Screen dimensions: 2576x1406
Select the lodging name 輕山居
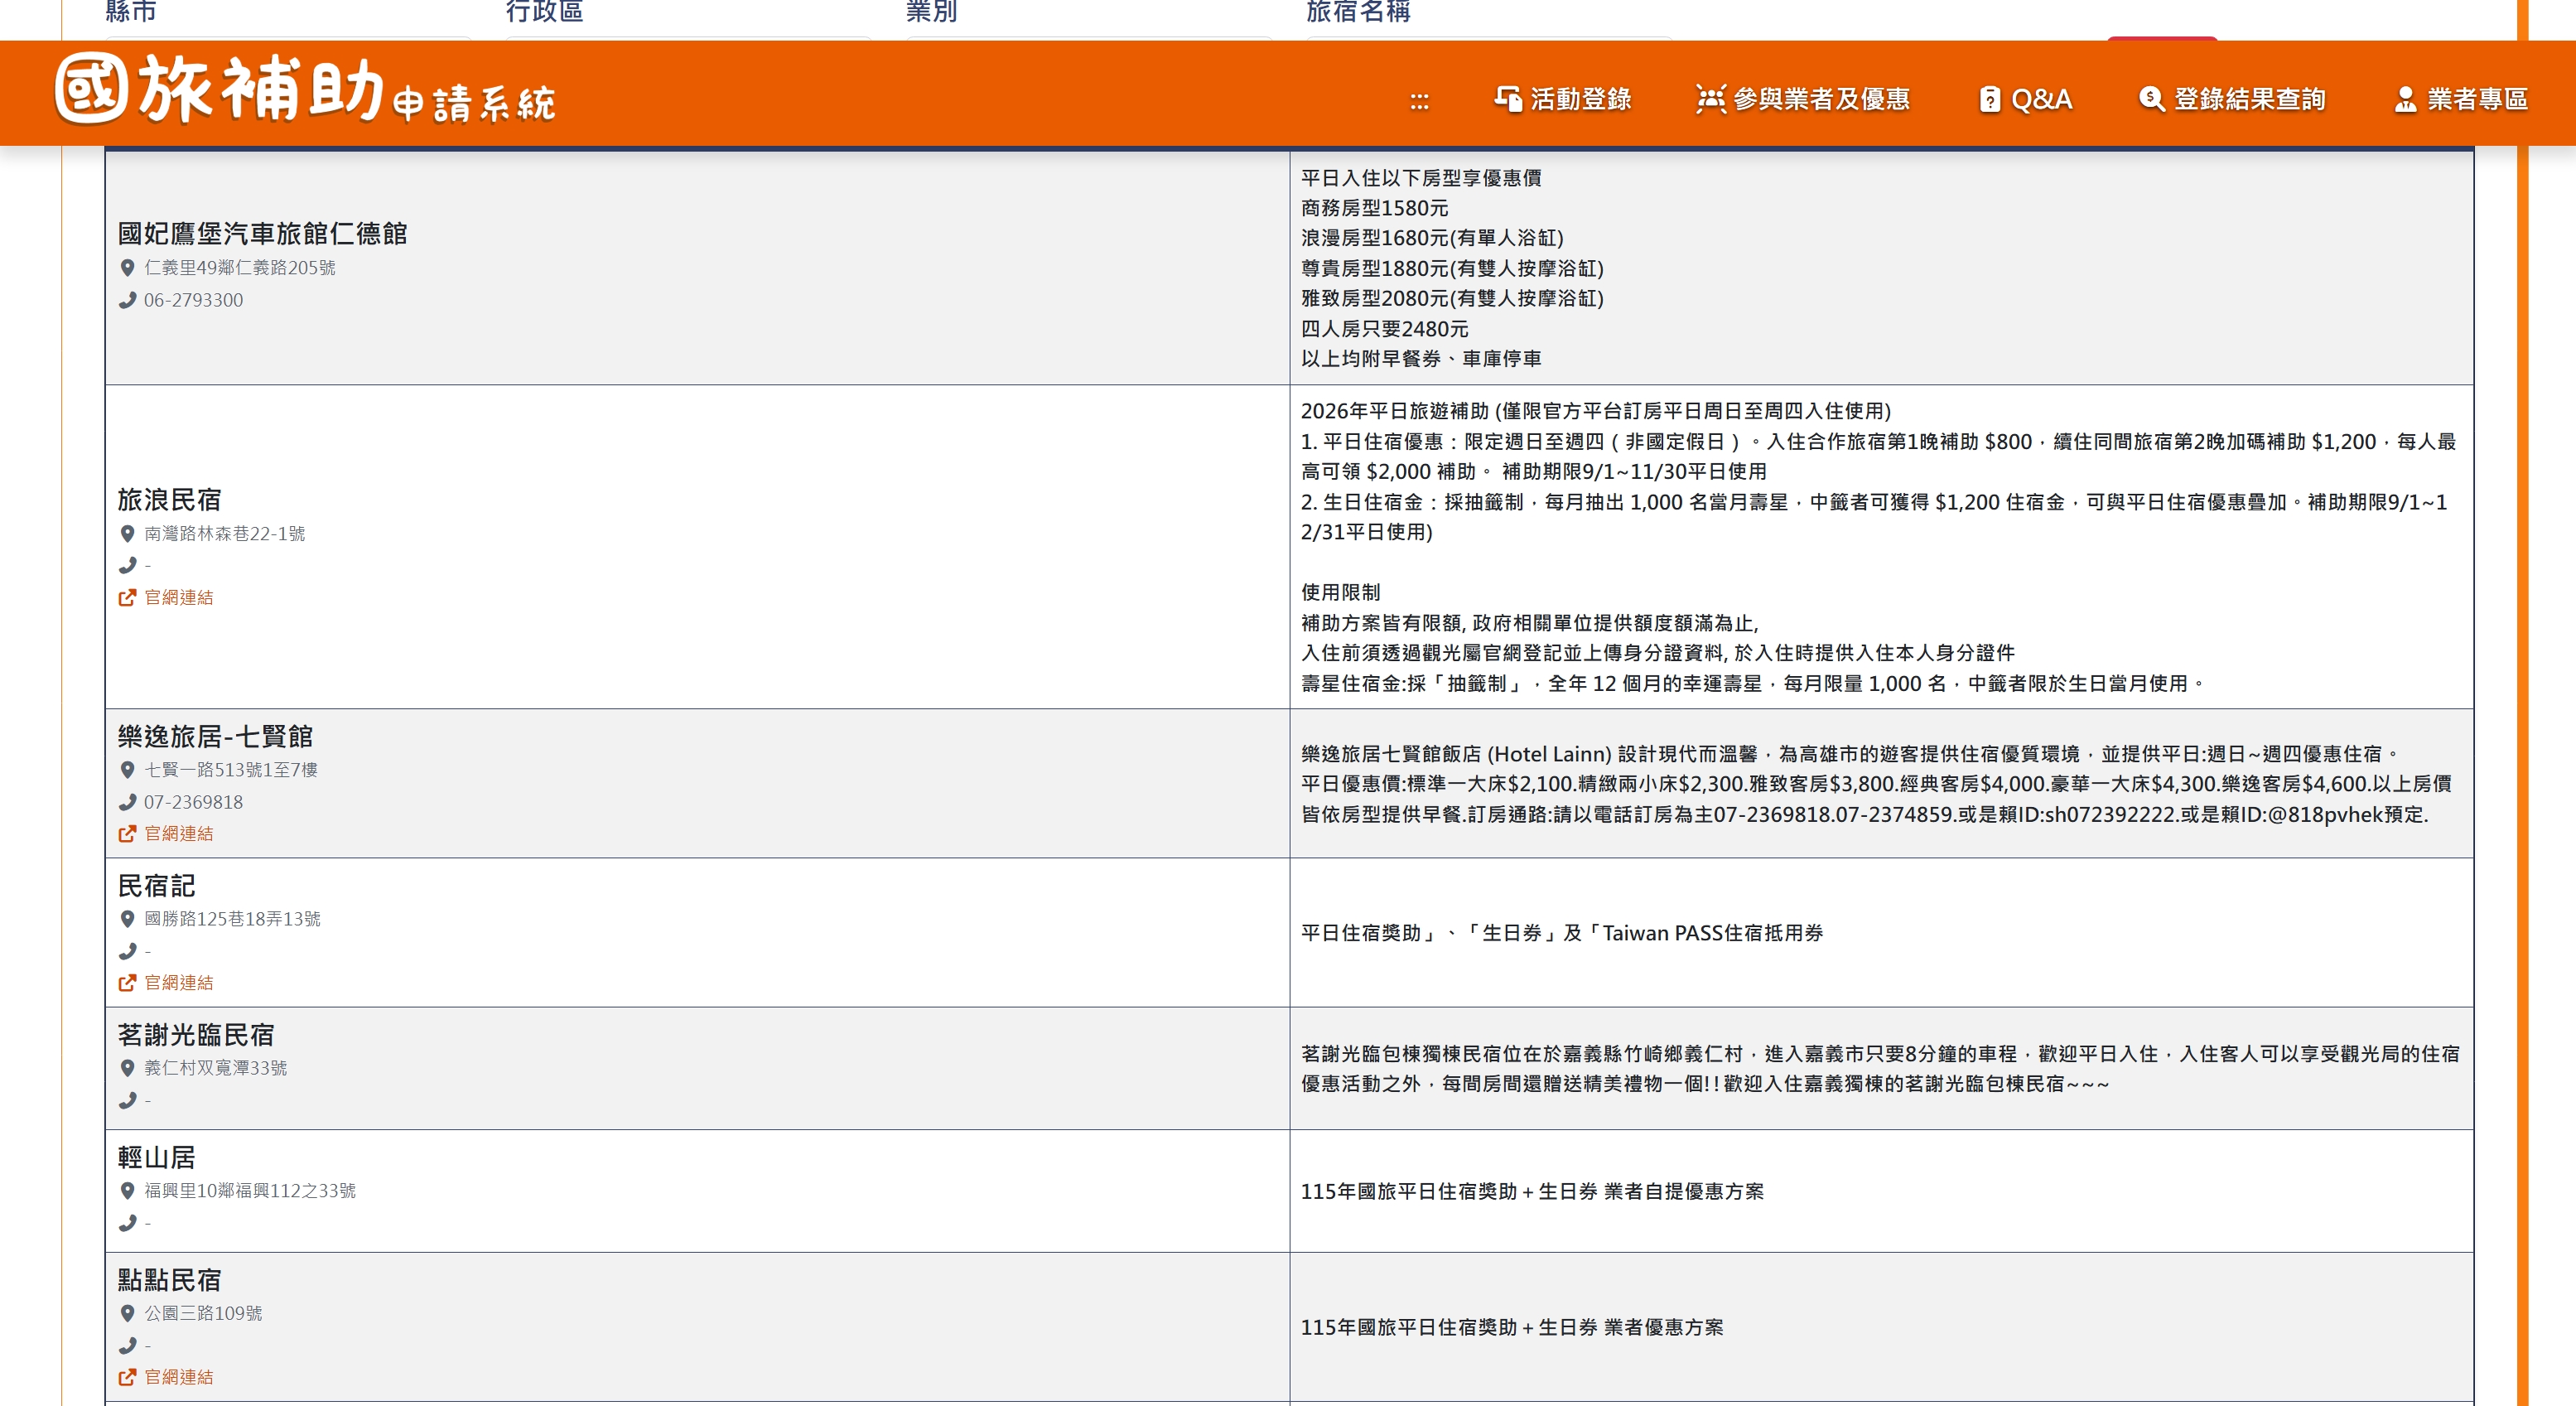pyautogui.click(x=157, y=1157)
